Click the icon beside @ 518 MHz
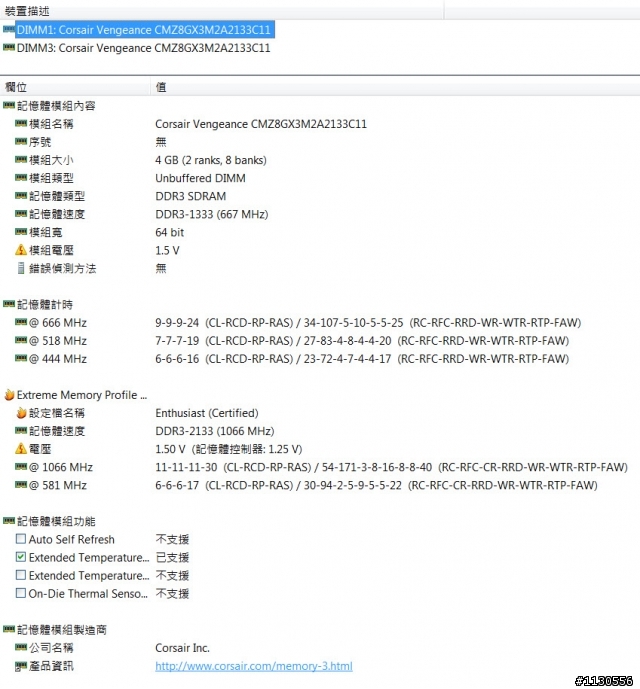This screenshot has height=689, width=640. pyautogui.click(x=21, y=340)
